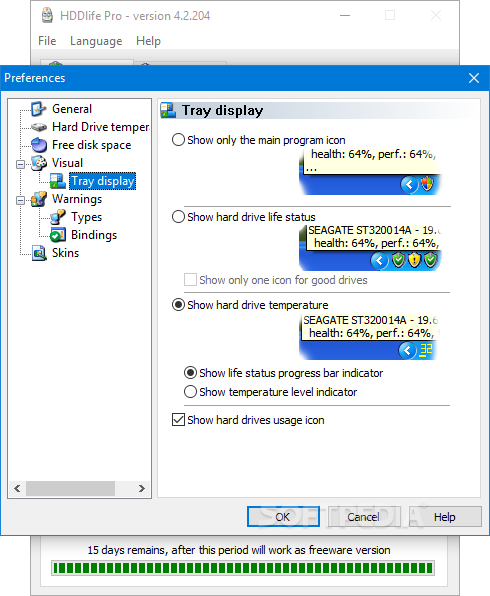The height and width of the screenshot is (596, 490).
Task: Open the Help menu in HDDlife Pro
Action: click(x=148, y=41)
